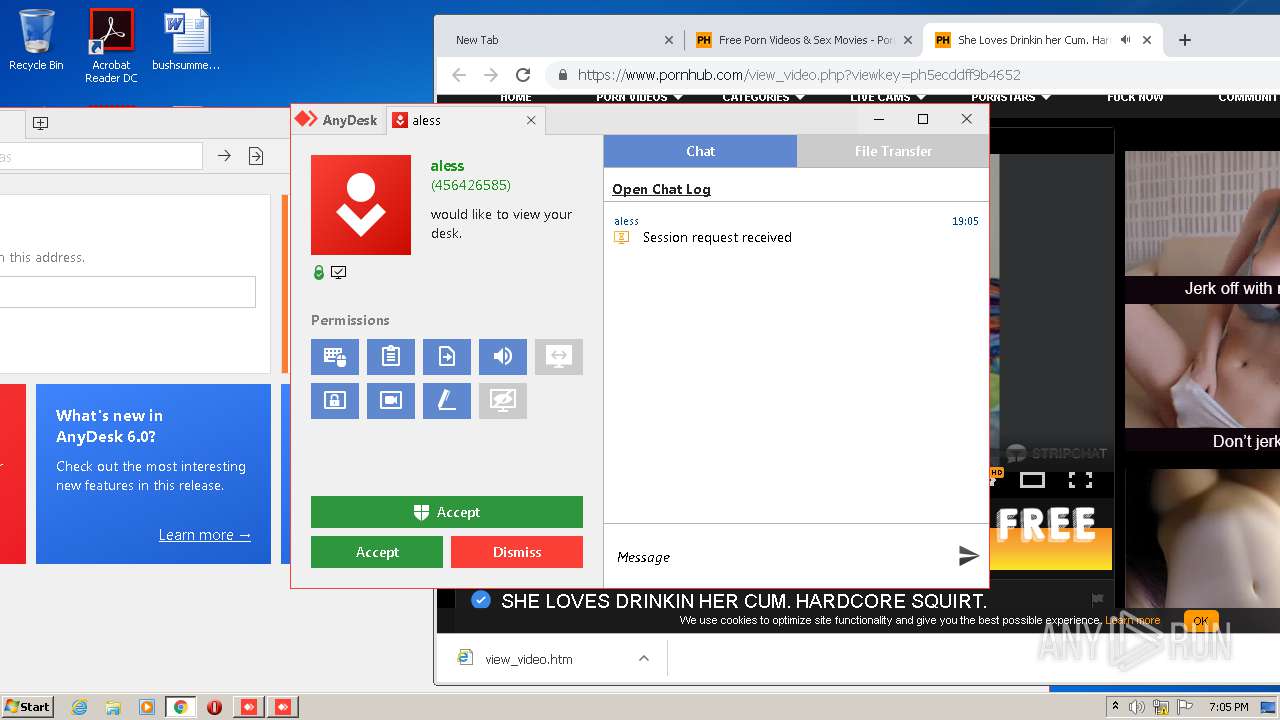Select the aless tab in AnyDesk
This screenshot has height=720, width=1280.
[465, 120]
